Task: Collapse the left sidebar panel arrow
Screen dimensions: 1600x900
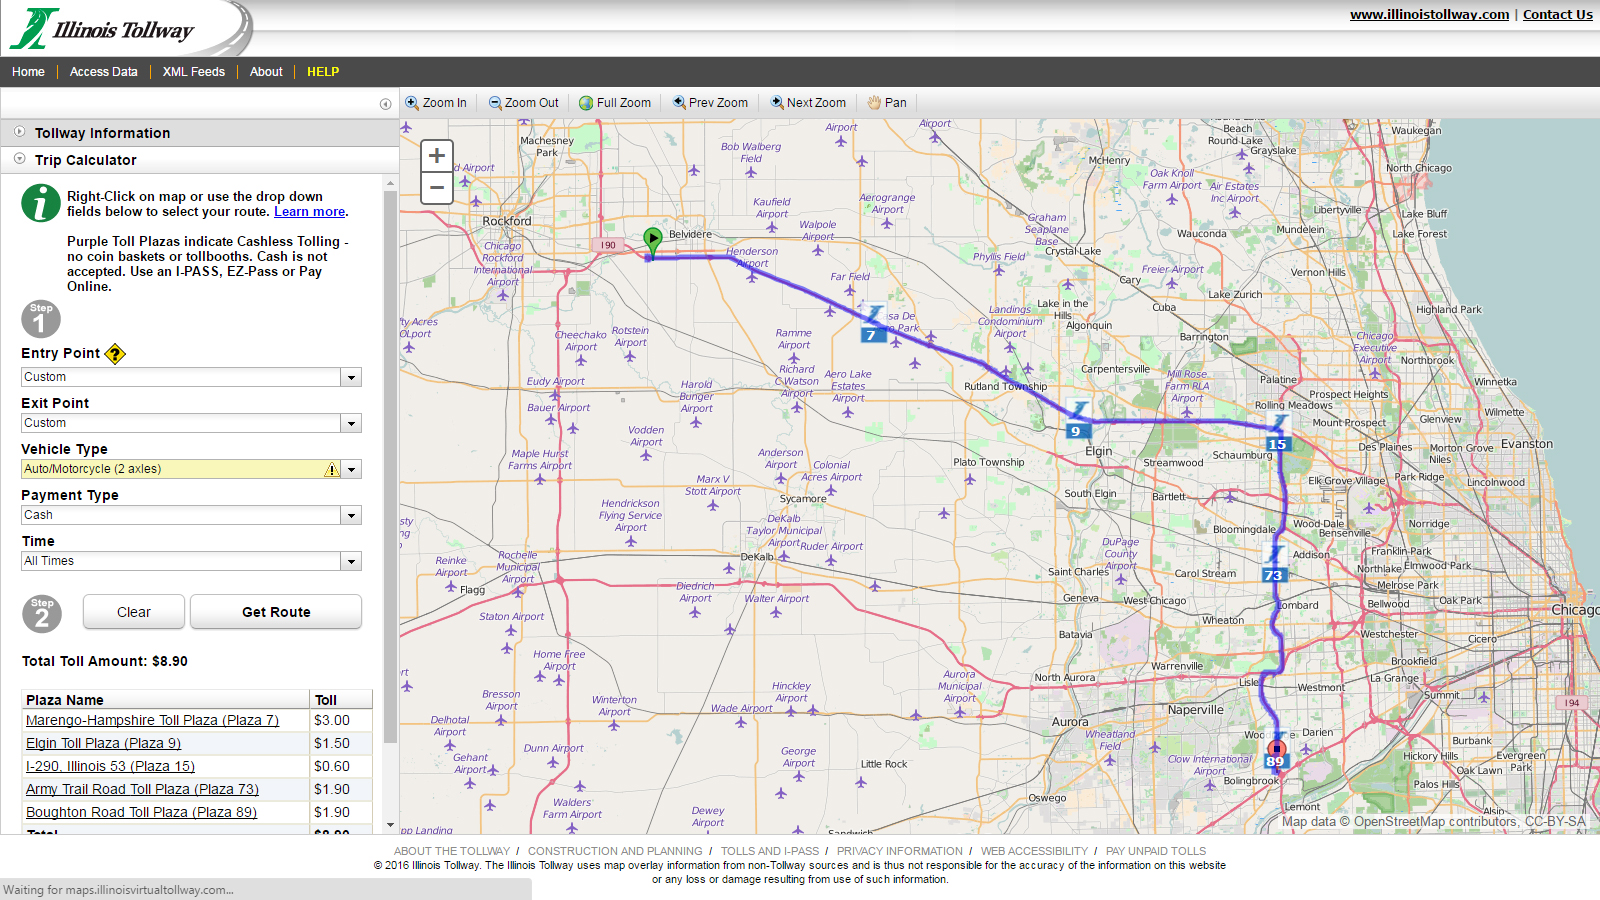Action: (385, 104)
